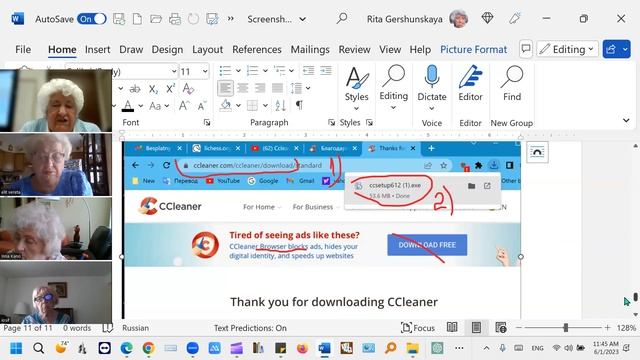Expand the font name combo box arrow
640x360 pixels.
[173, 71]
